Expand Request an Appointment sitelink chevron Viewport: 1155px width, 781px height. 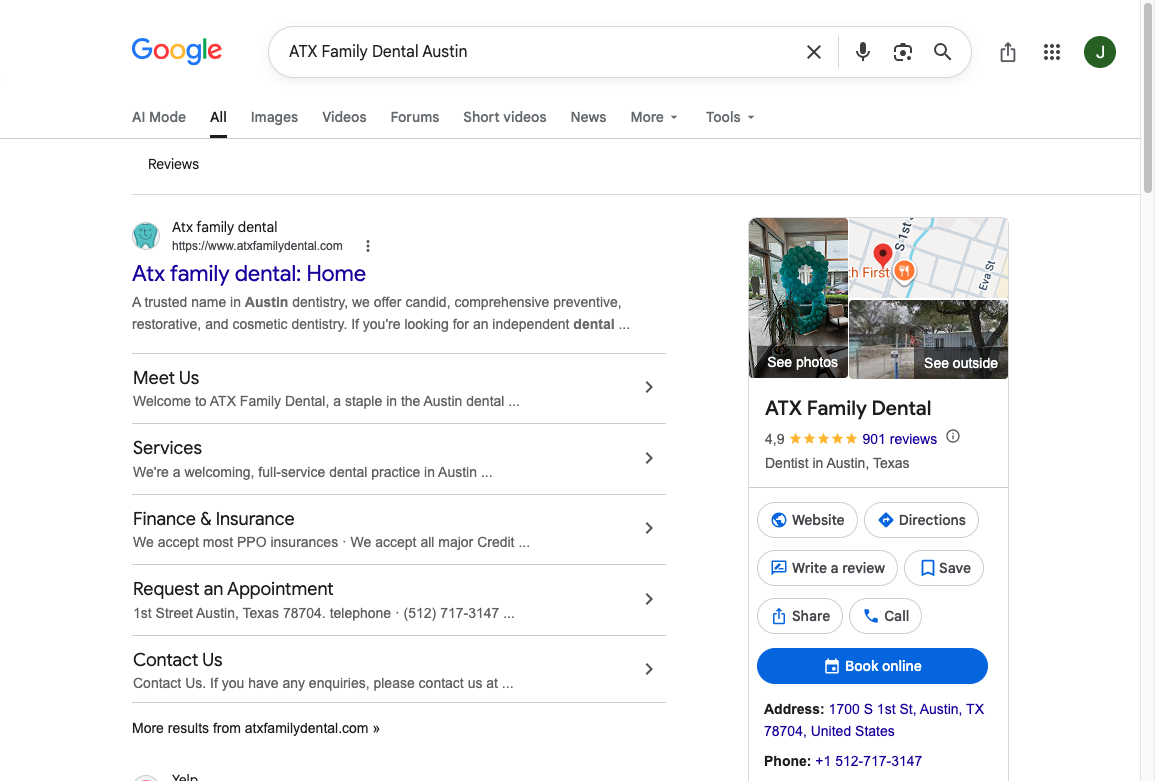(x=649, y=599)
